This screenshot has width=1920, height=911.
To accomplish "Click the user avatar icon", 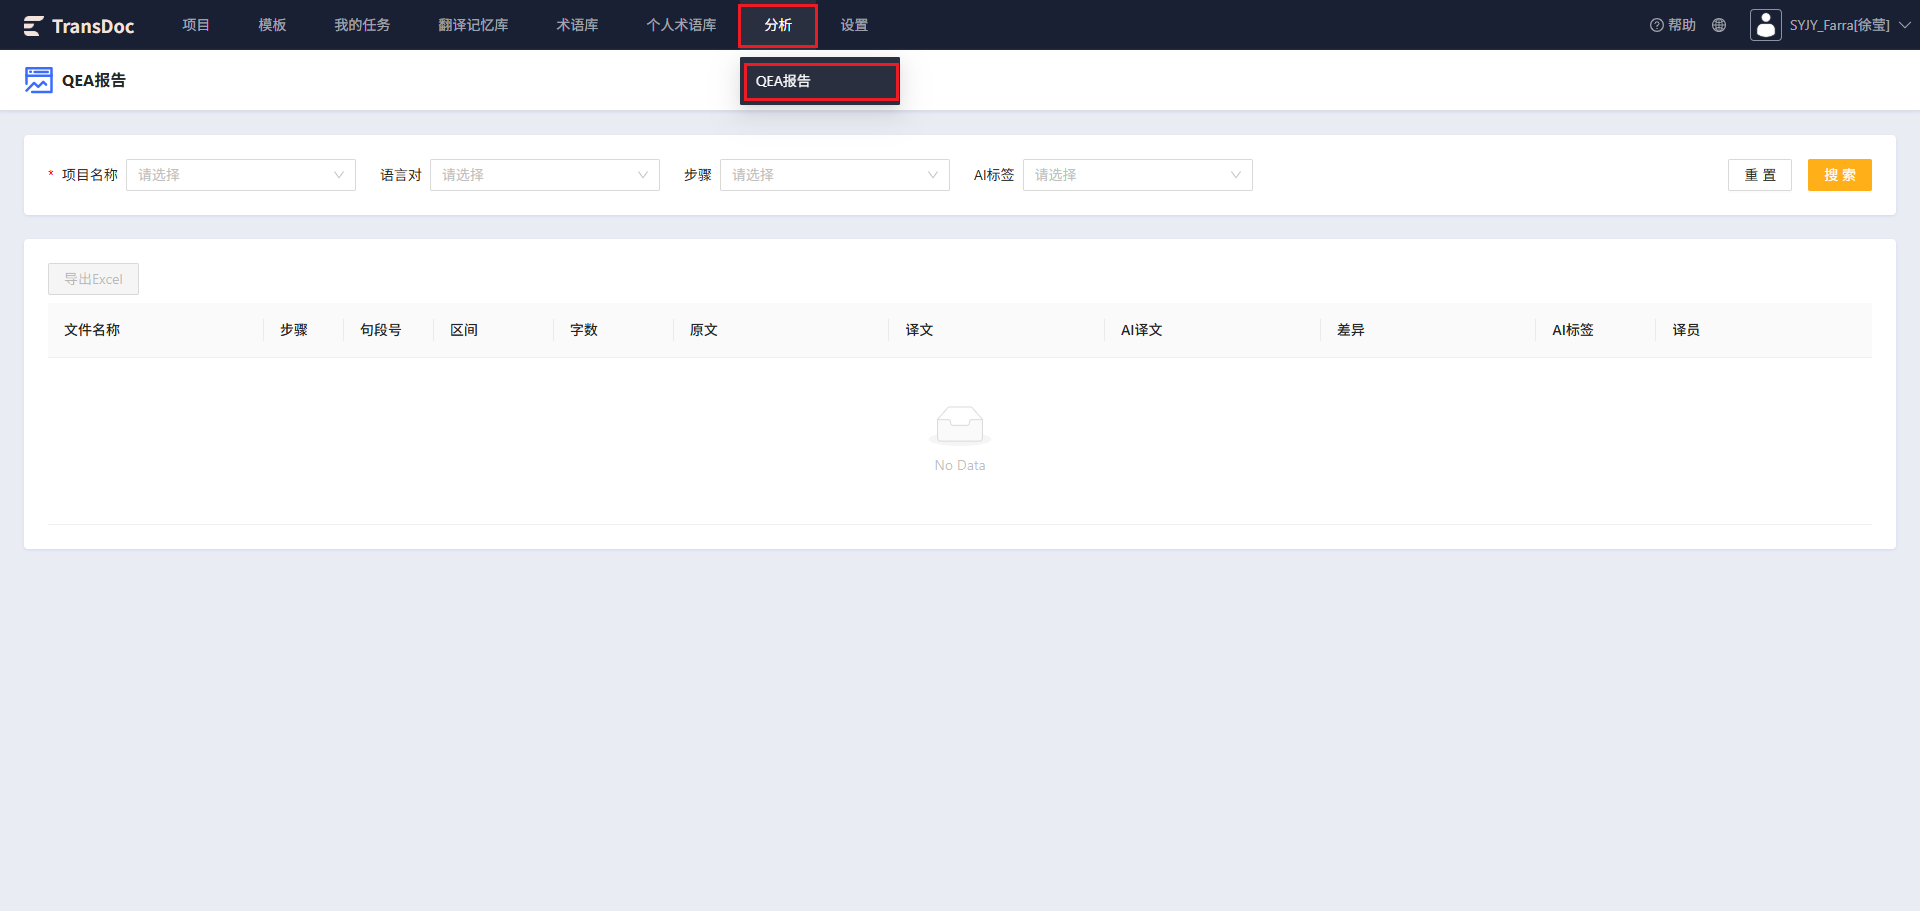I will pyautogui.click(x=1766, y=25).
